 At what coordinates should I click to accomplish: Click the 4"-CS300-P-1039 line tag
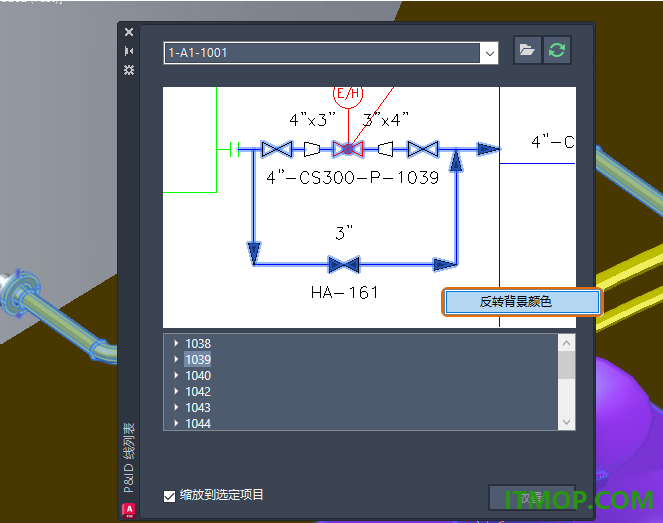point(353,178)
